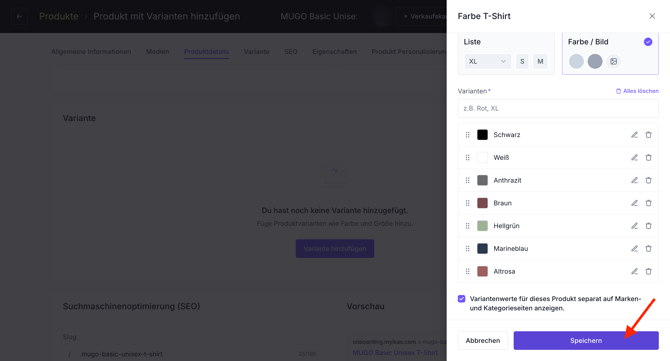Click the white Weiß color swatch
This screenshot has height=361, width=670.
(482, 158)
